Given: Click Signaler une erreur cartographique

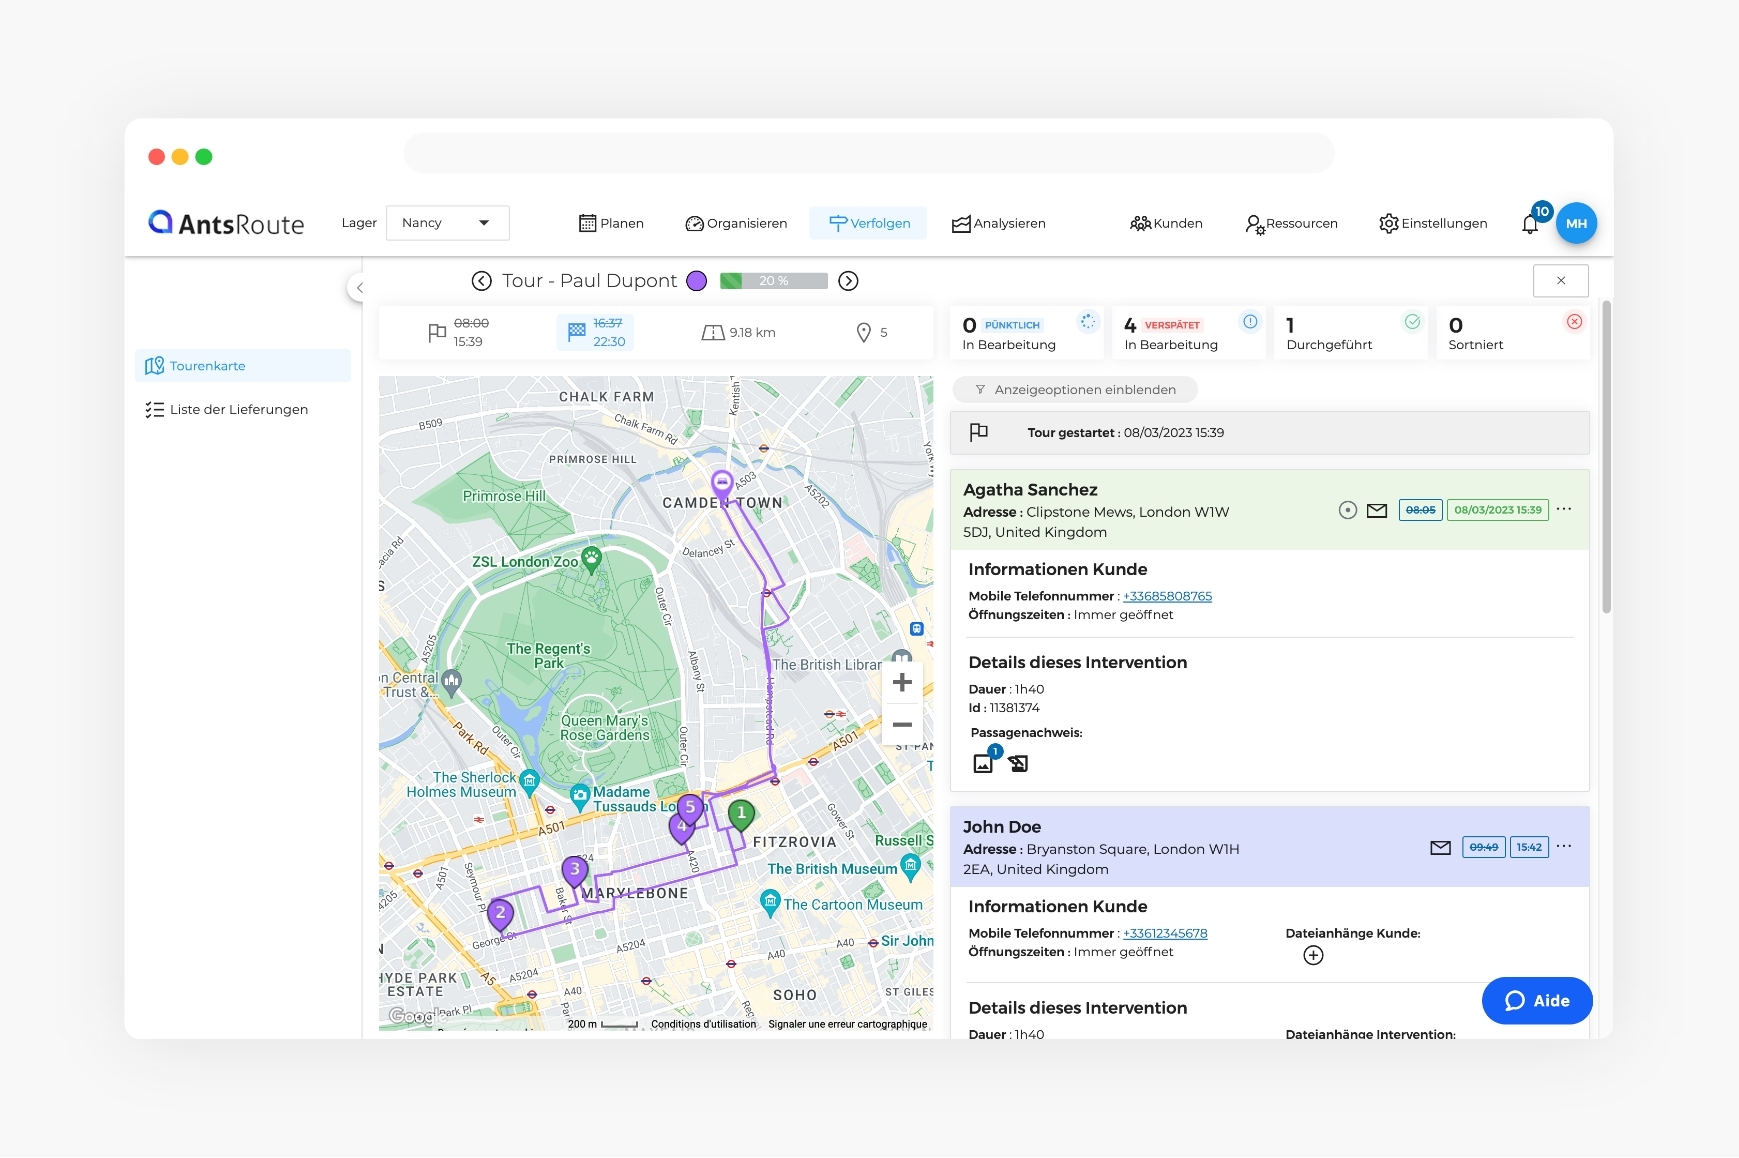Looking at the screenshot, I should click(847, 1024).
